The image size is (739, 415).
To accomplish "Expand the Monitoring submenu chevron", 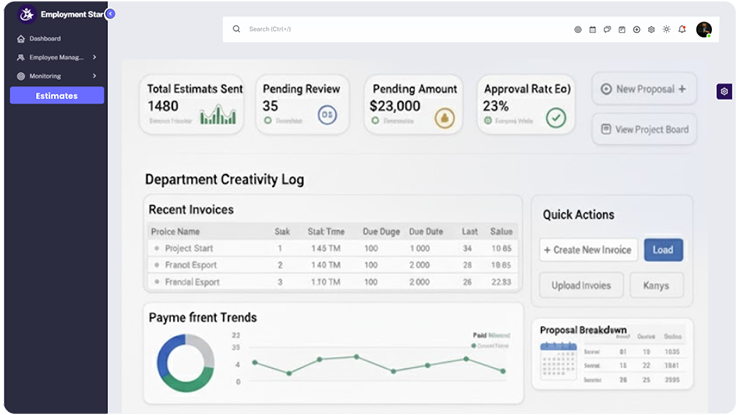I will pos(94,76).
